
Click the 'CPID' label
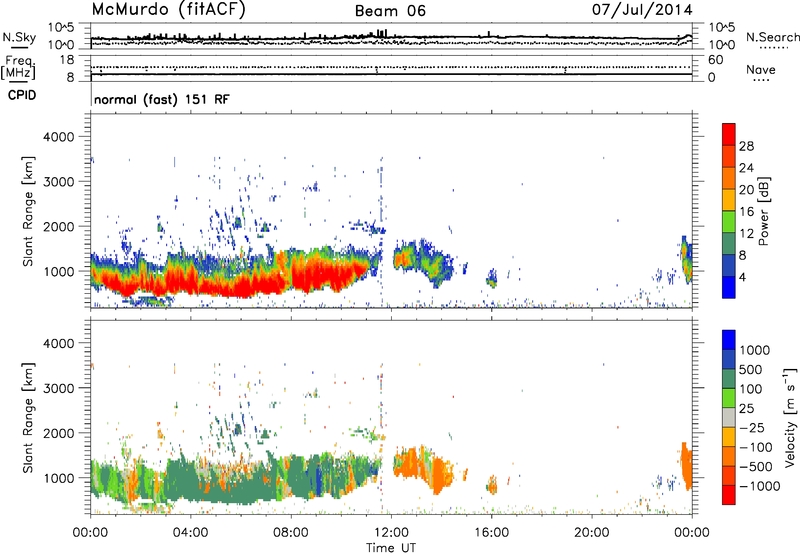click(x=22, y=95)
